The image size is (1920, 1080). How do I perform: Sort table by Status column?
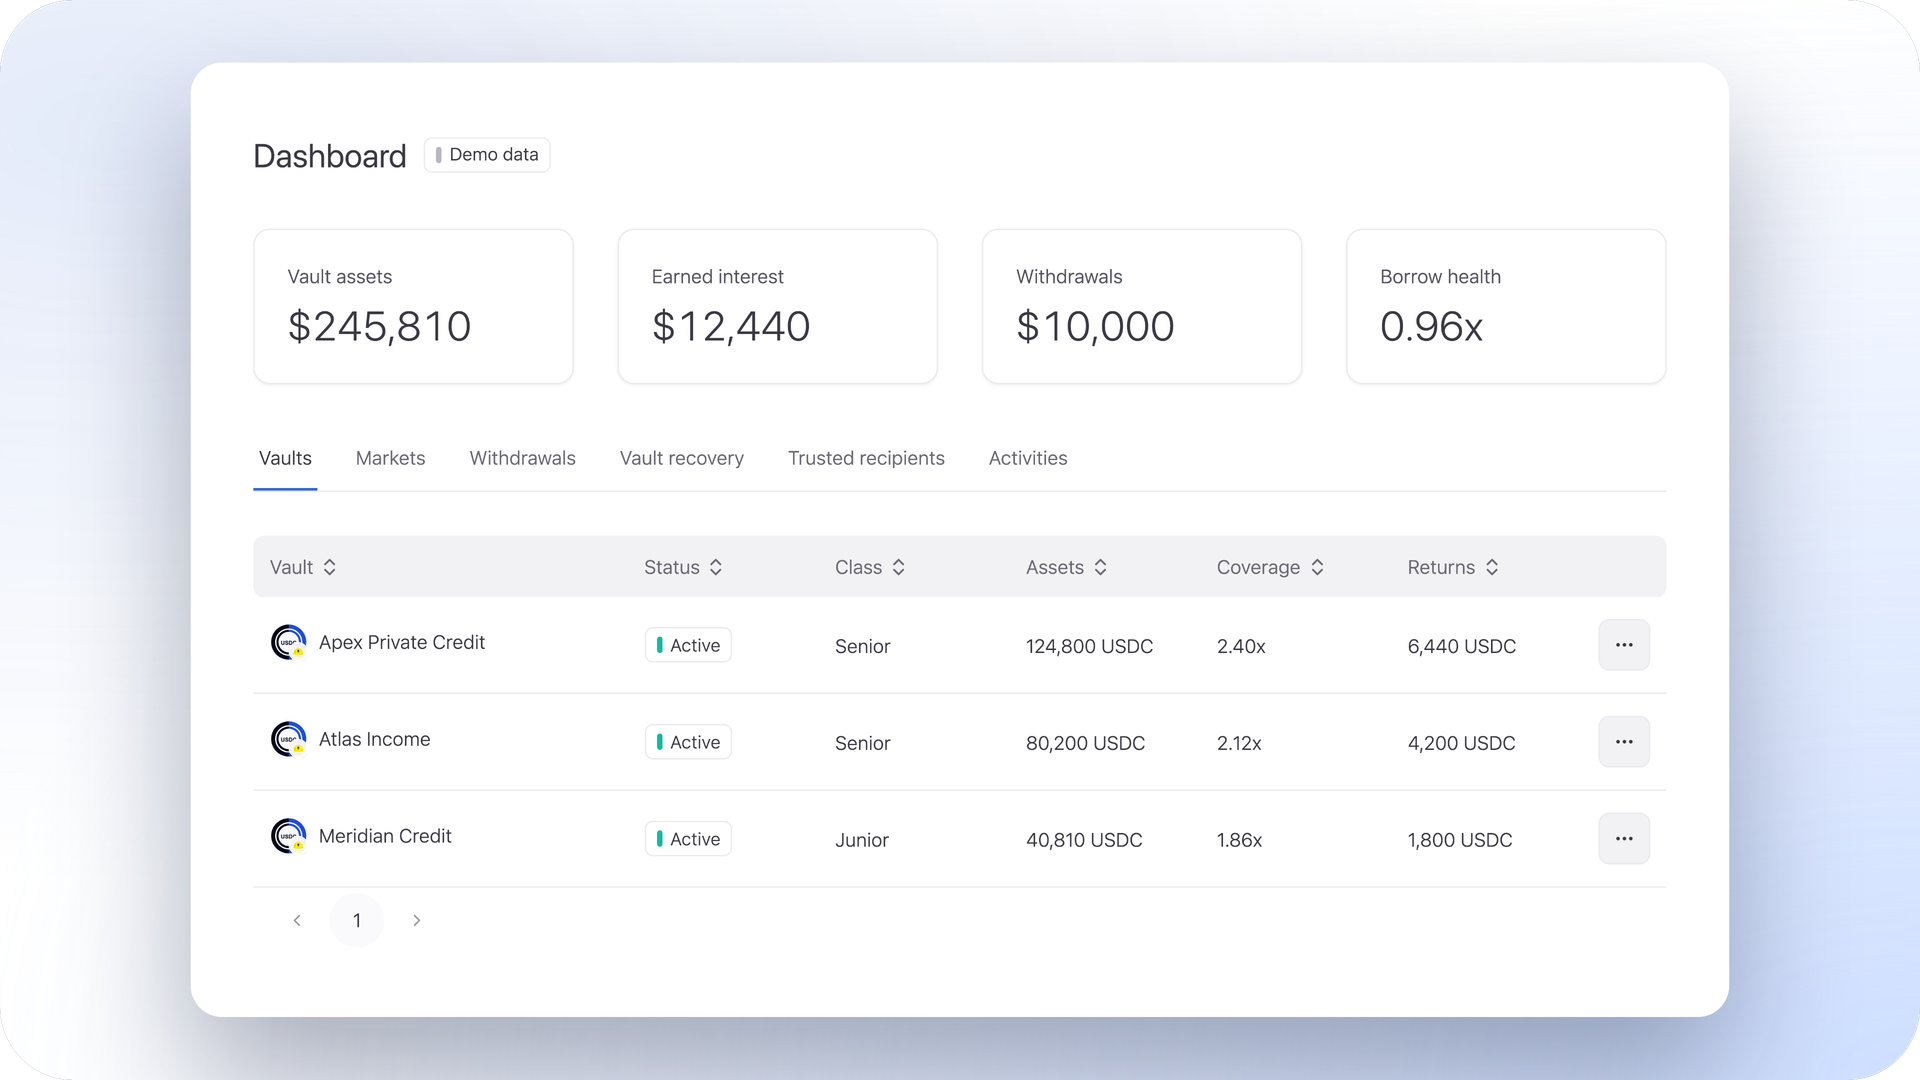684,567
